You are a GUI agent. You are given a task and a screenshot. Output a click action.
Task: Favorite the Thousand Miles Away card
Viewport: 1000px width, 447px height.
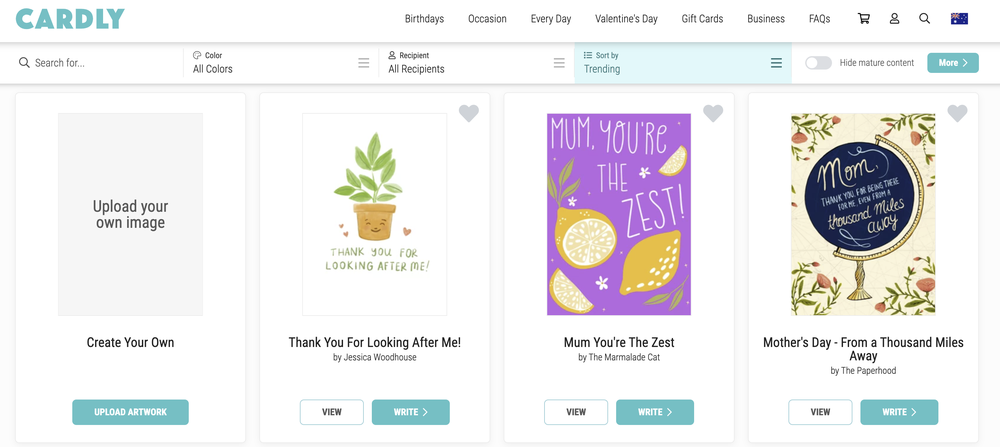(957, 114)
